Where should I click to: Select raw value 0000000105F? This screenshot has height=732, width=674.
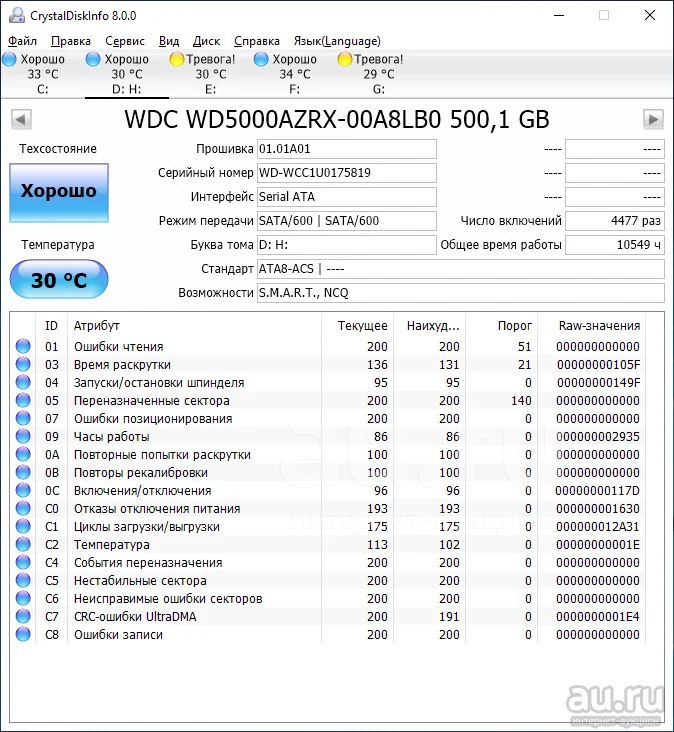tap(598, 365)
